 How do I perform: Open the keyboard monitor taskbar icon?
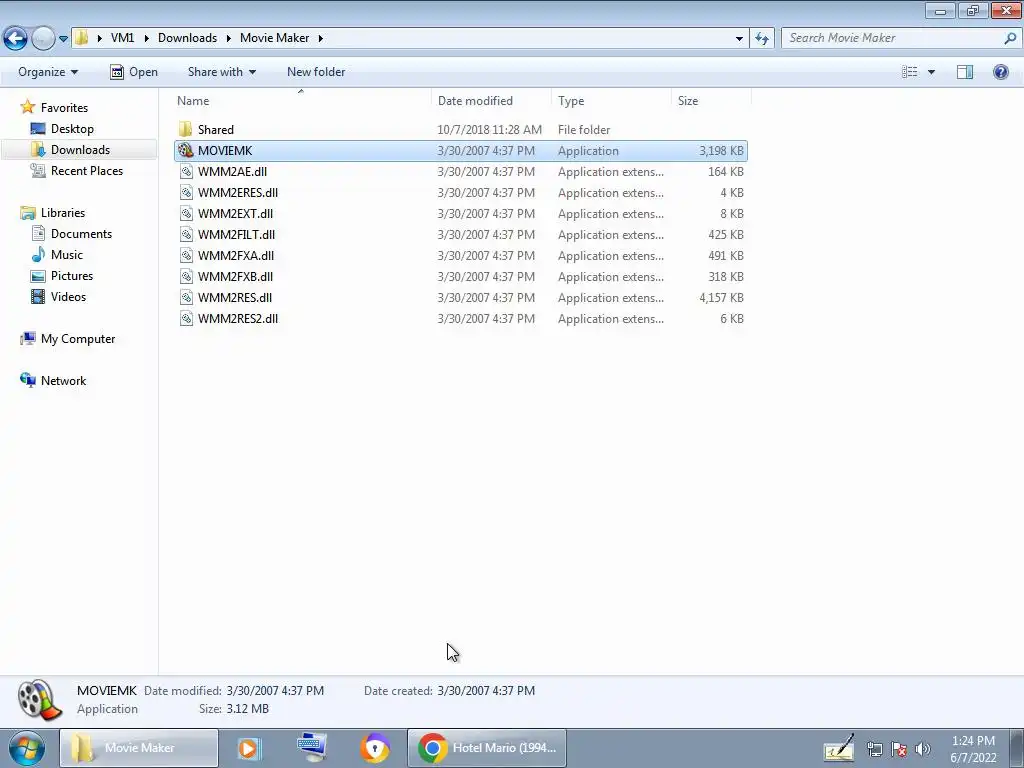point(312,748)
